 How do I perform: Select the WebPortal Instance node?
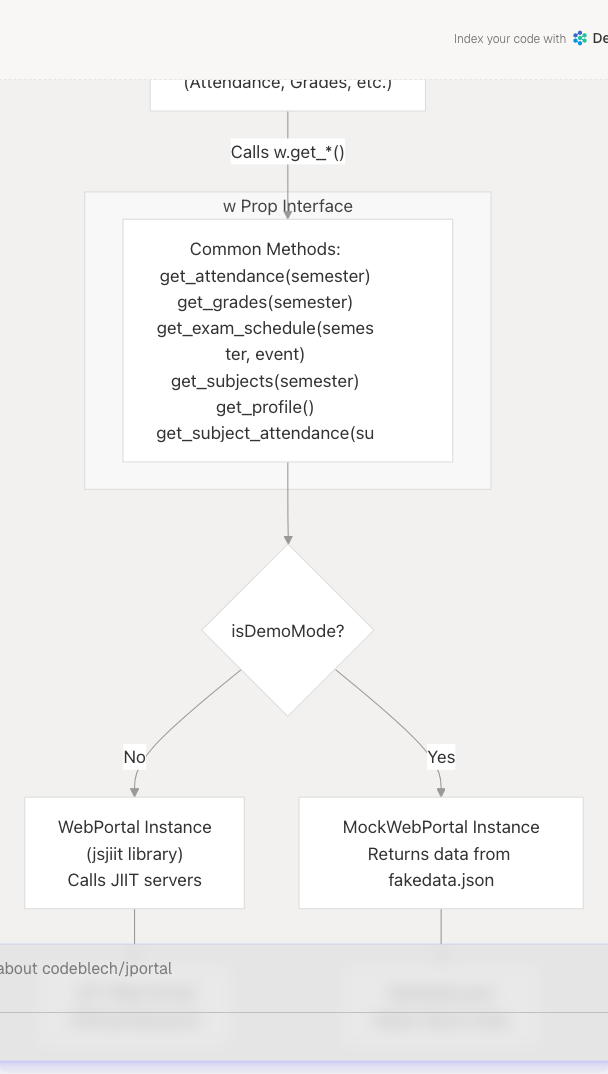pyautogui.click(x=135, y=853)
